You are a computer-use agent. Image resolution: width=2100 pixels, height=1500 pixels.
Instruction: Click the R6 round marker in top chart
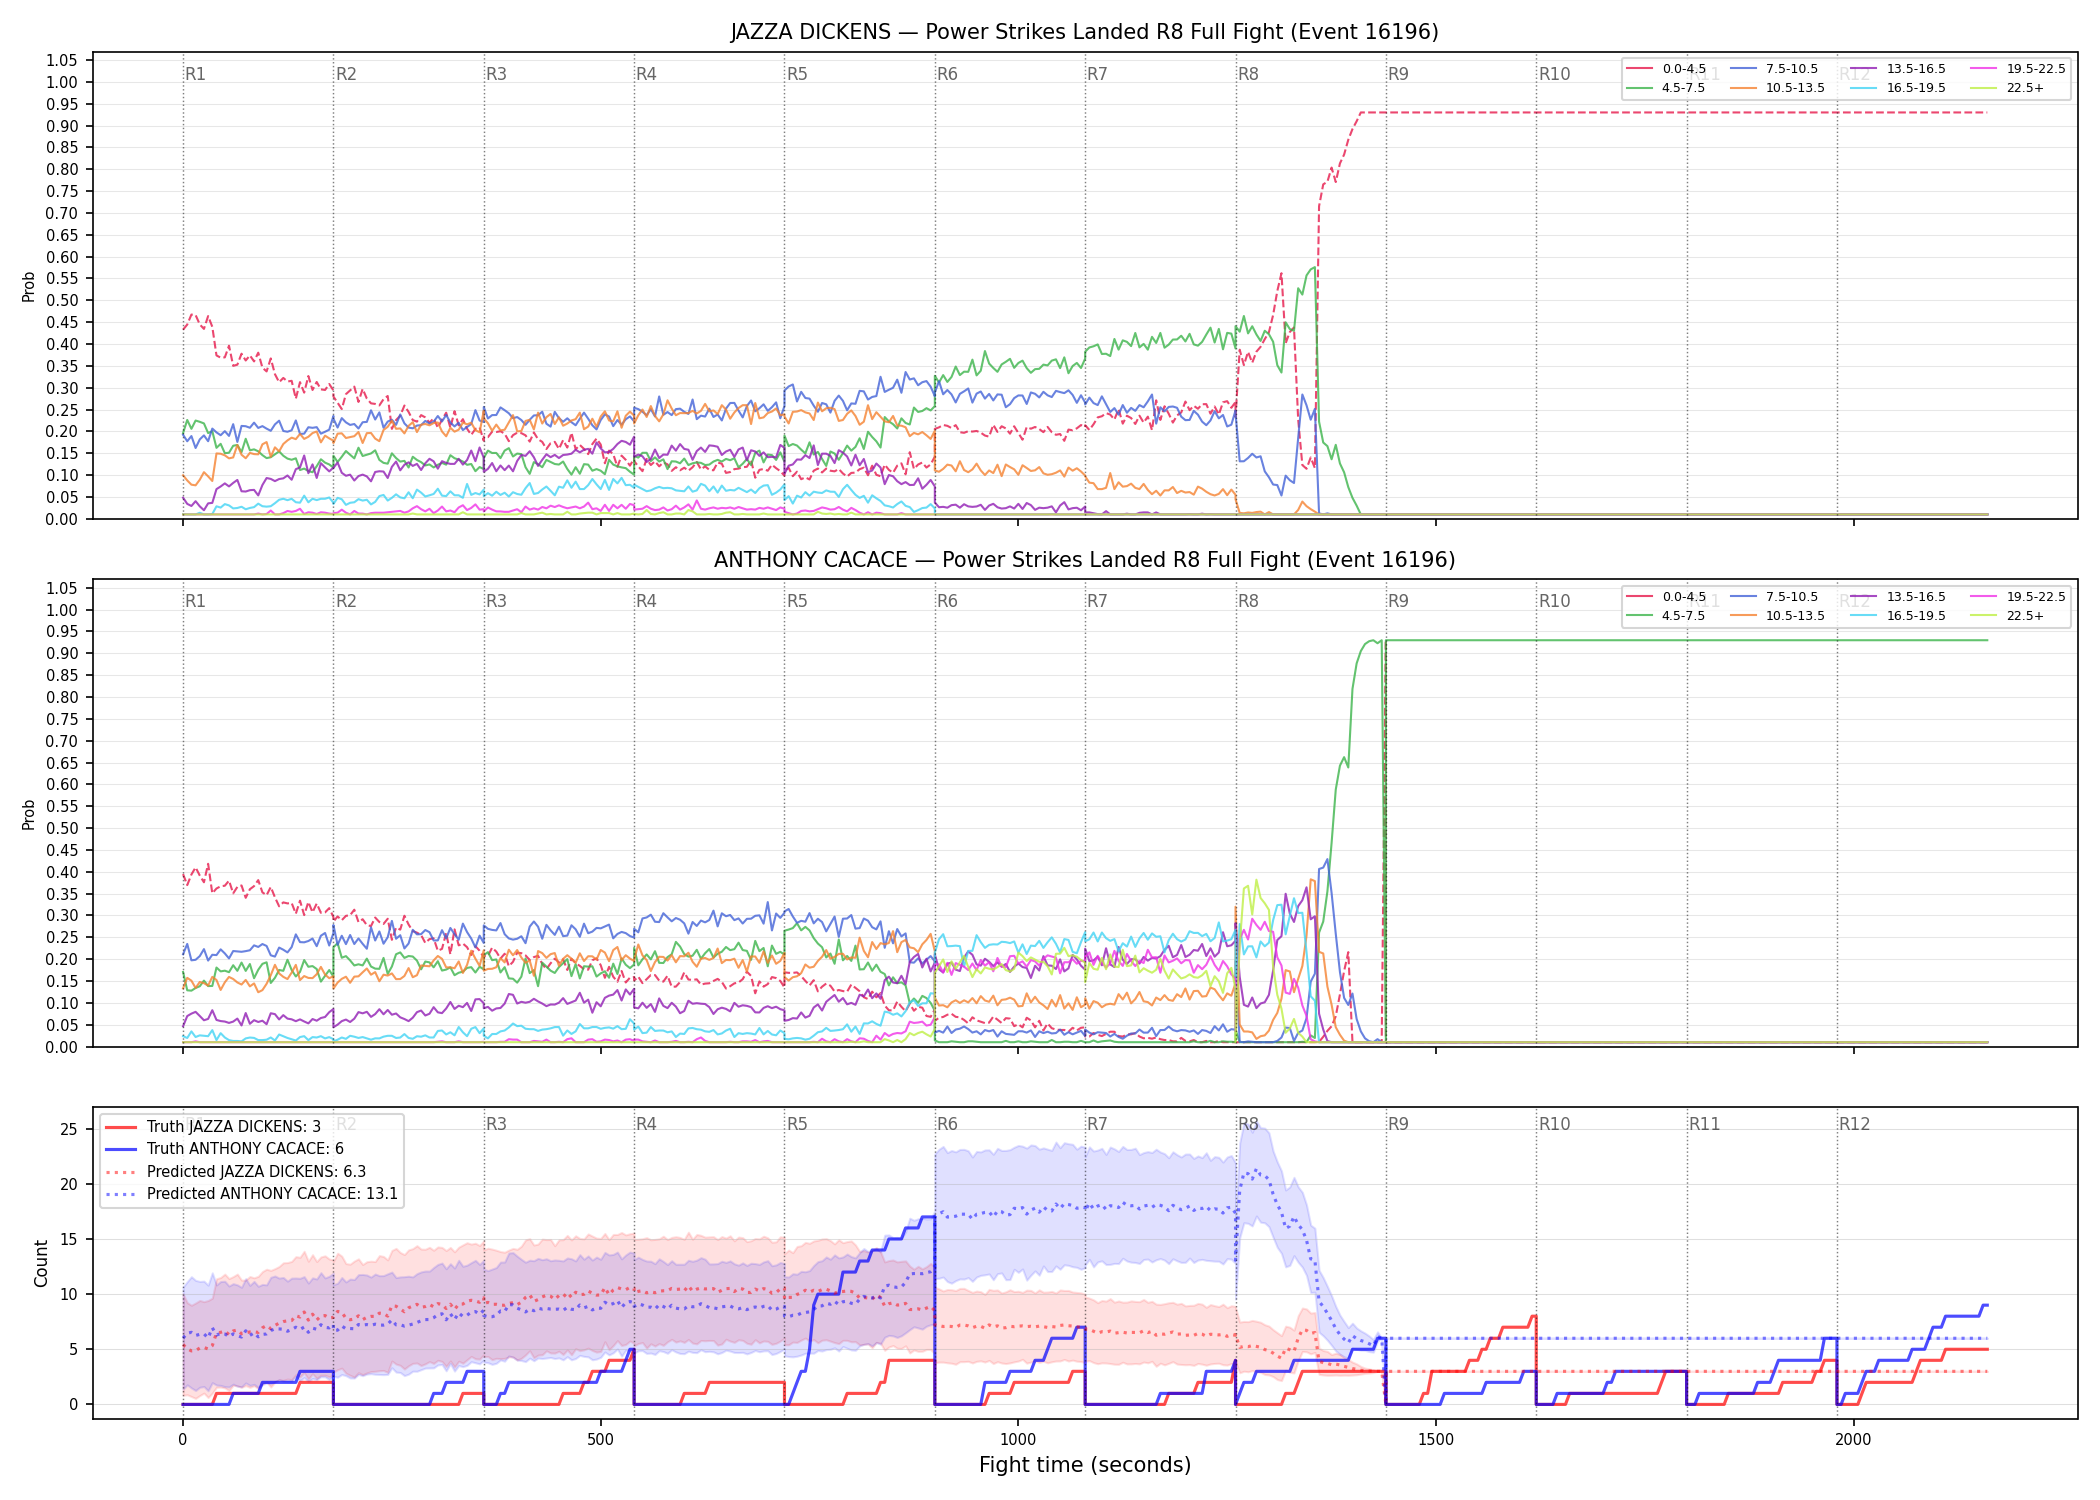tap(947, 74)
